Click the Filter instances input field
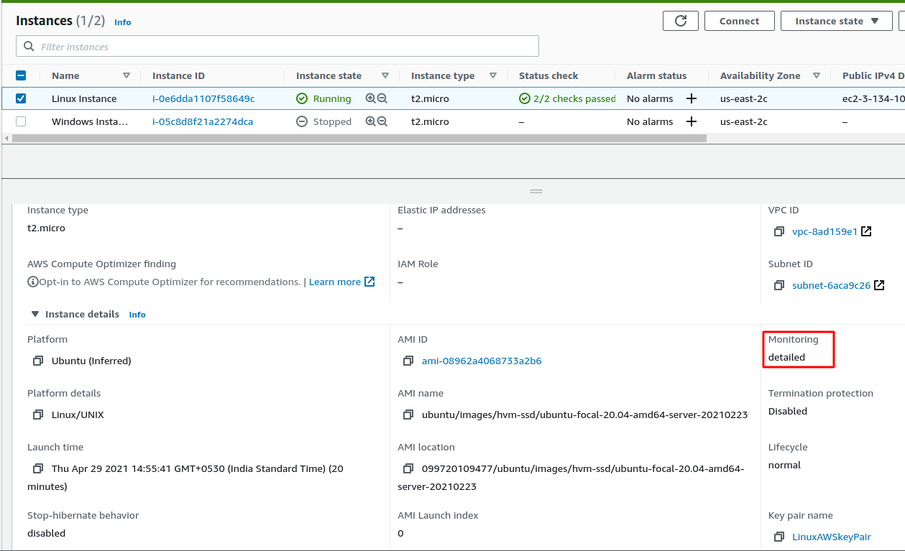This screenshot has width=905, height=551. [x=278, y=46]
